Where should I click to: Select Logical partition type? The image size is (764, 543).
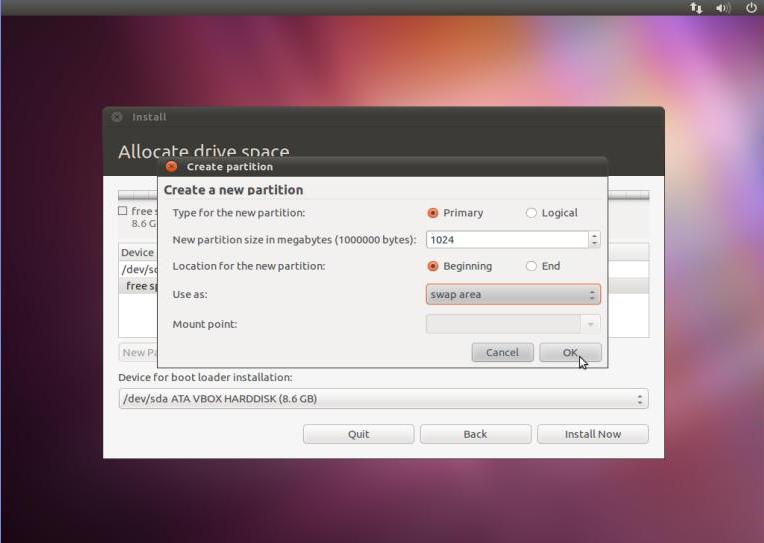[552, 213]
